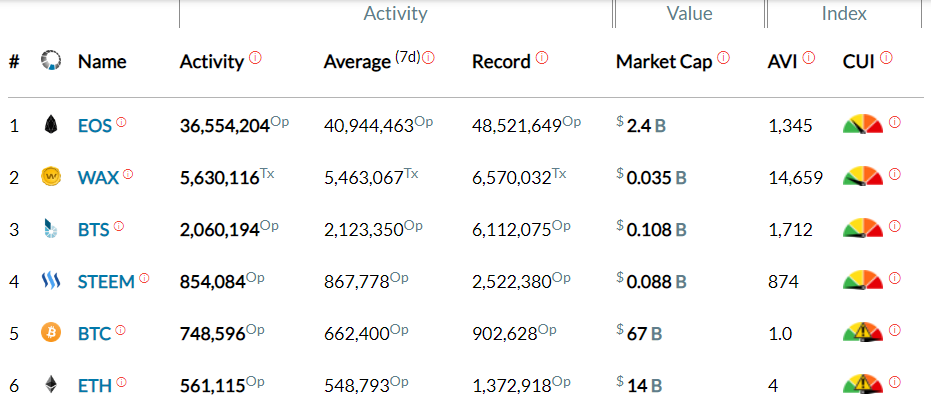The image size is (931, 407).
Task: Click the circular logo column header icon
Action: point(51,61)
